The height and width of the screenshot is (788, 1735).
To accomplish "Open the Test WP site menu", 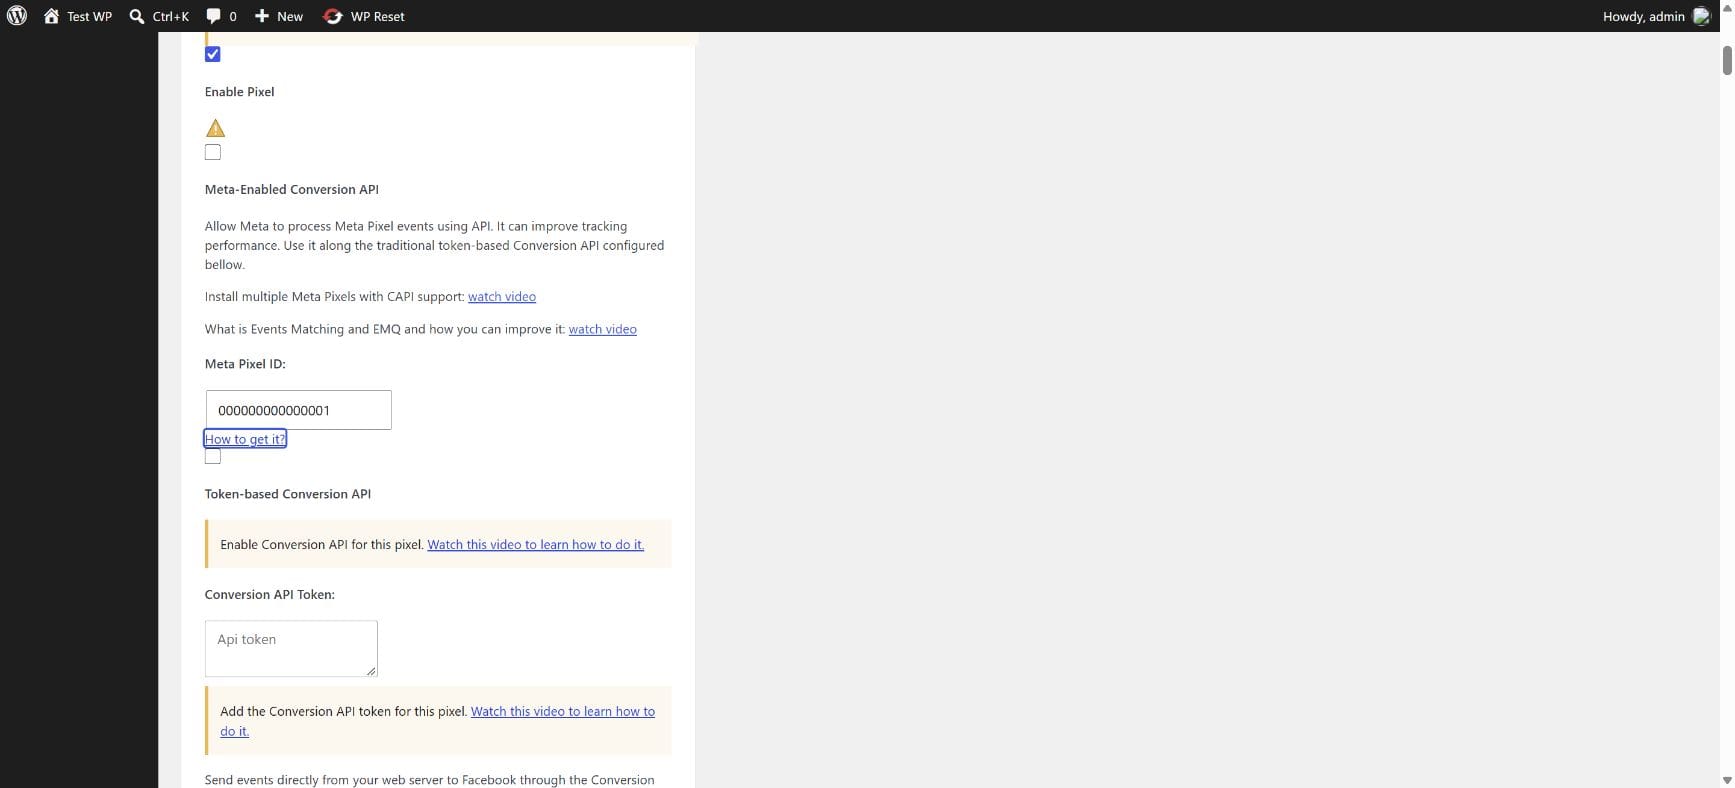I will tap(78, 16).
